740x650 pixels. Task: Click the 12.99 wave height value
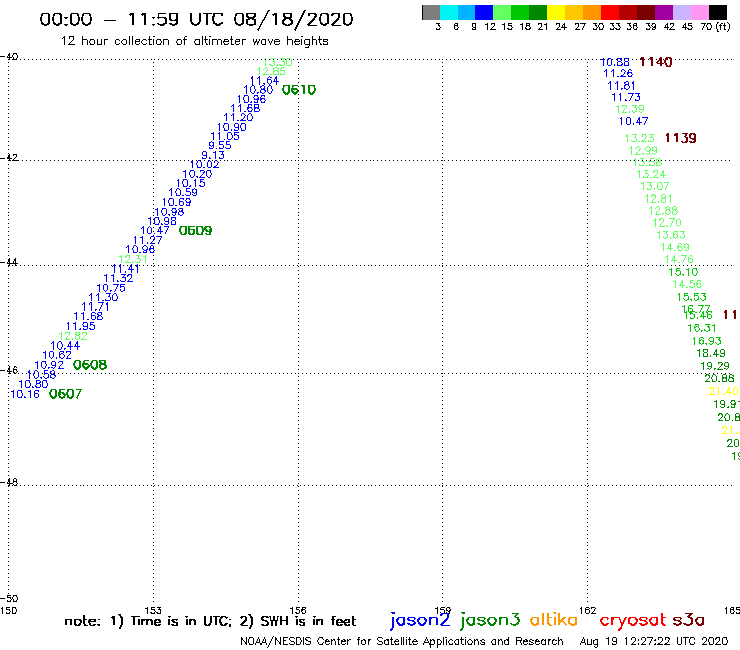[643, 151]
